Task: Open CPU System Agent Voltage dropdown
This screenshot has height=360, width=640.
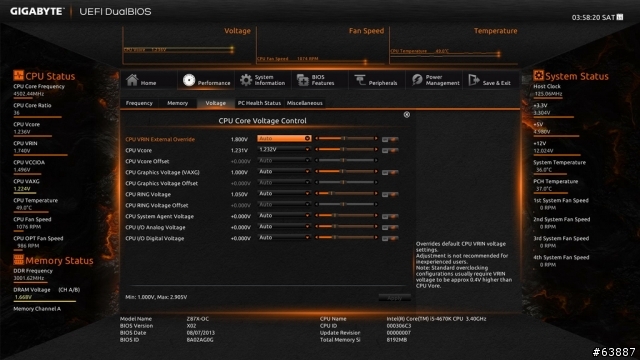Action: (x=284, y=216)
